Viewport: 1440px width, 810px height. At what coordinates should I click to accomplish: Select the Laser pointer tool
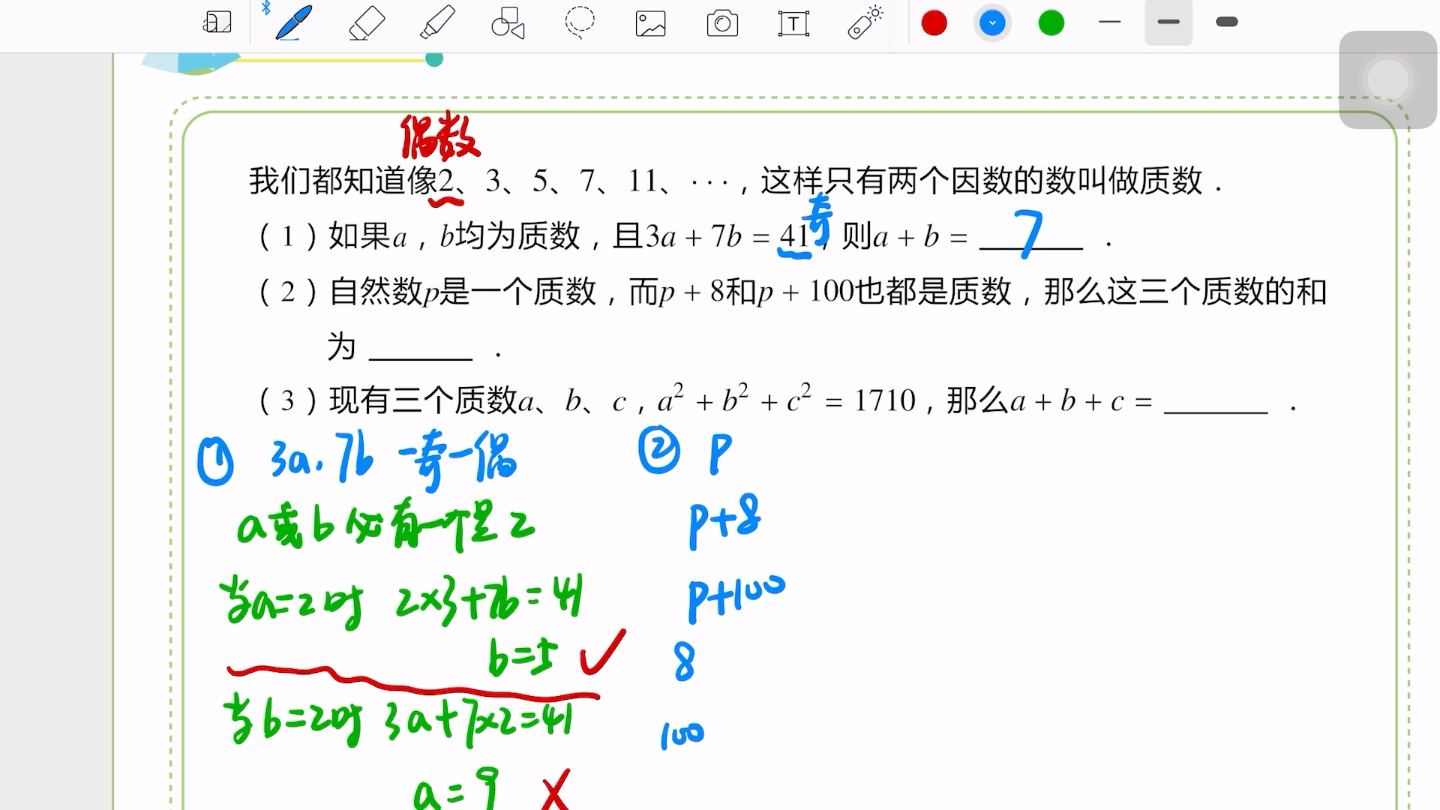pos(865,22)
